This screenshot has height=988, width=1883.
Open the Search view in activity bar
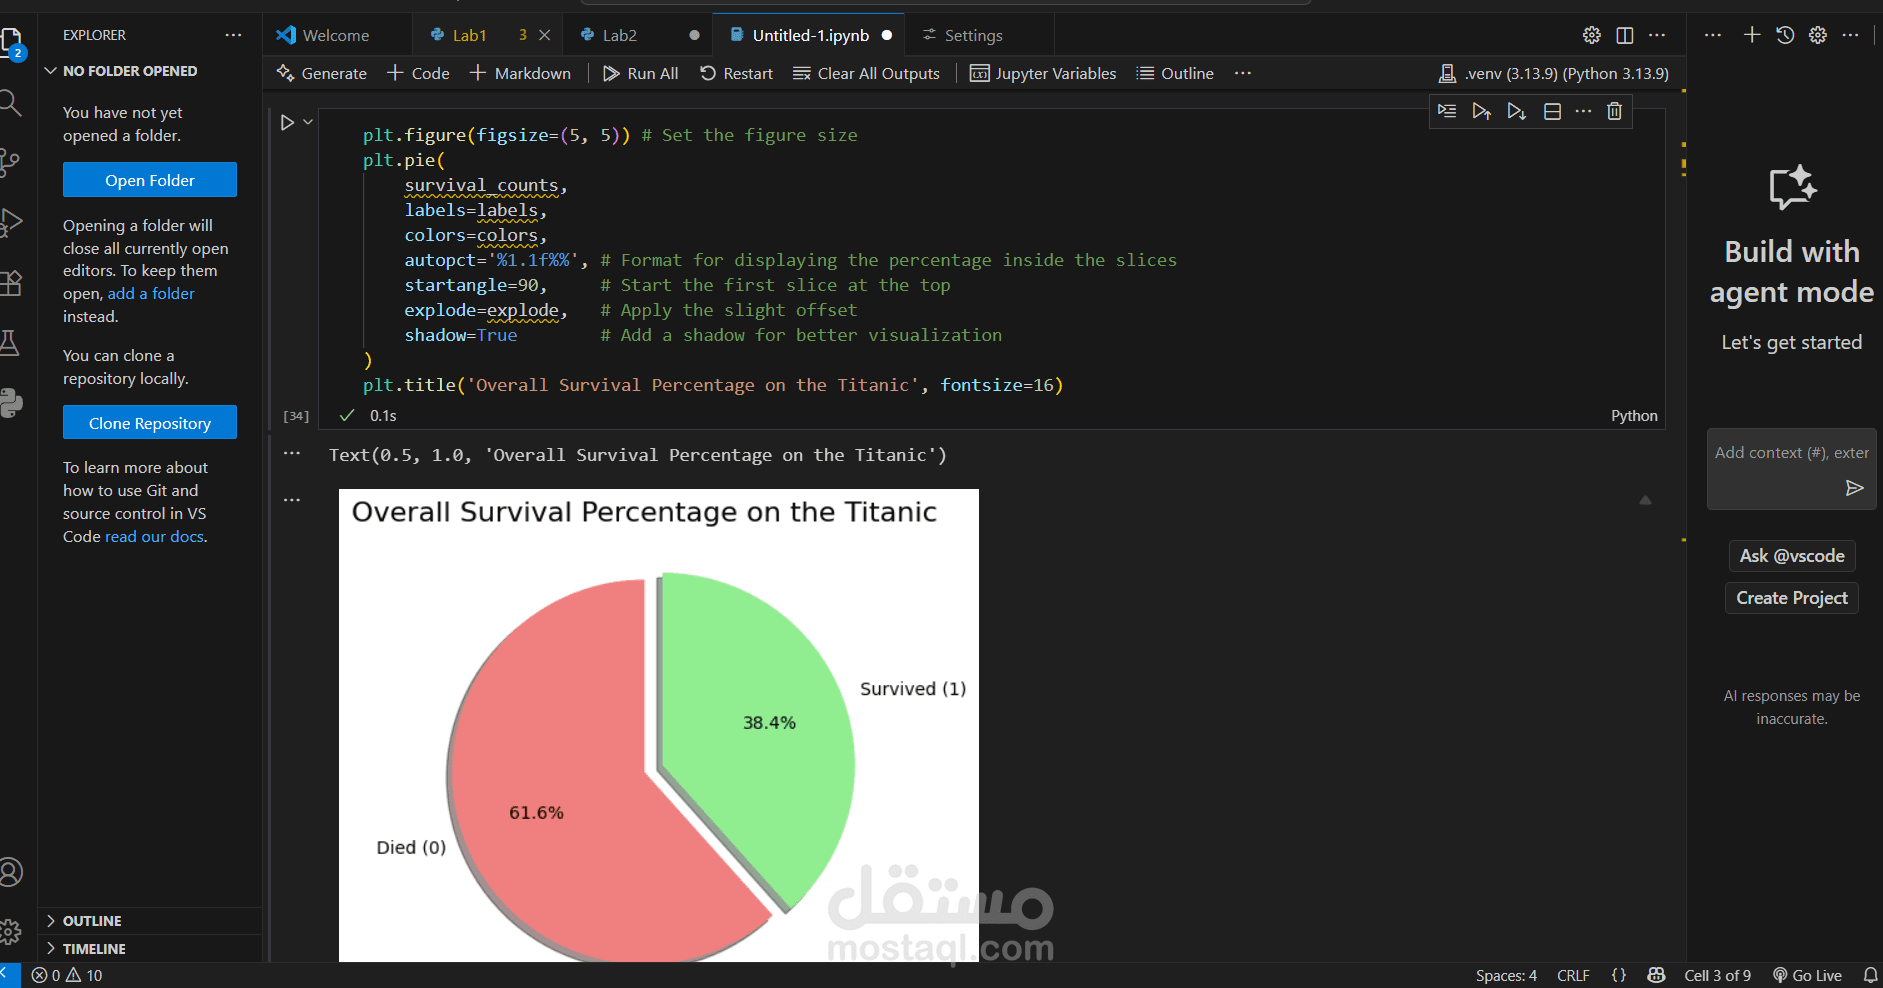(11, 102)
